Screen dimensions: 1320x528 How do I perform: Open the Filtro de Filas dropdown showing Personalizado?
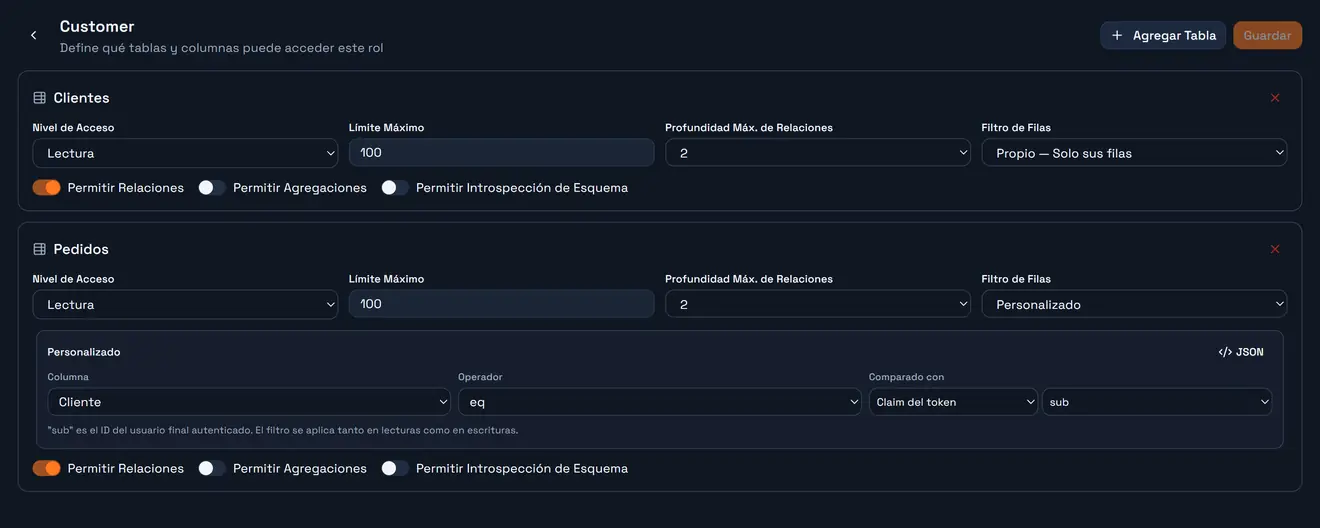(1134, 304)
